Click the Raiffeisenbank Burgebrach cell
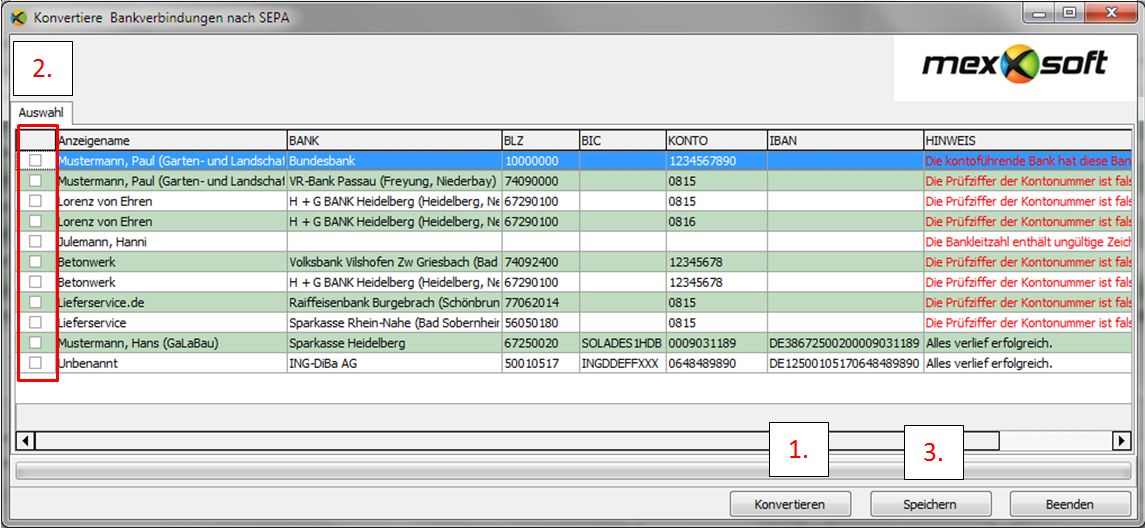1145x528 pixels. point(394,302)
